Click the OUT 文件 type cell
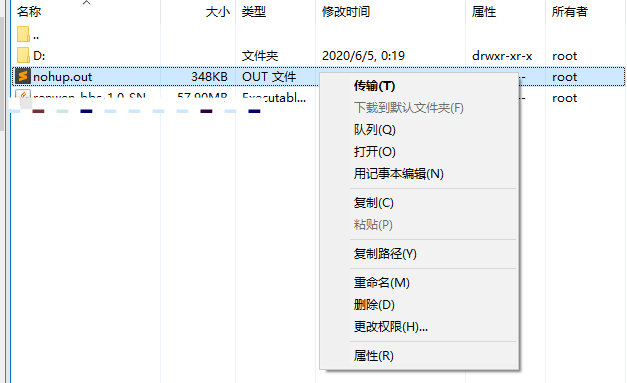Screen dimensions: 627x383 269,77
